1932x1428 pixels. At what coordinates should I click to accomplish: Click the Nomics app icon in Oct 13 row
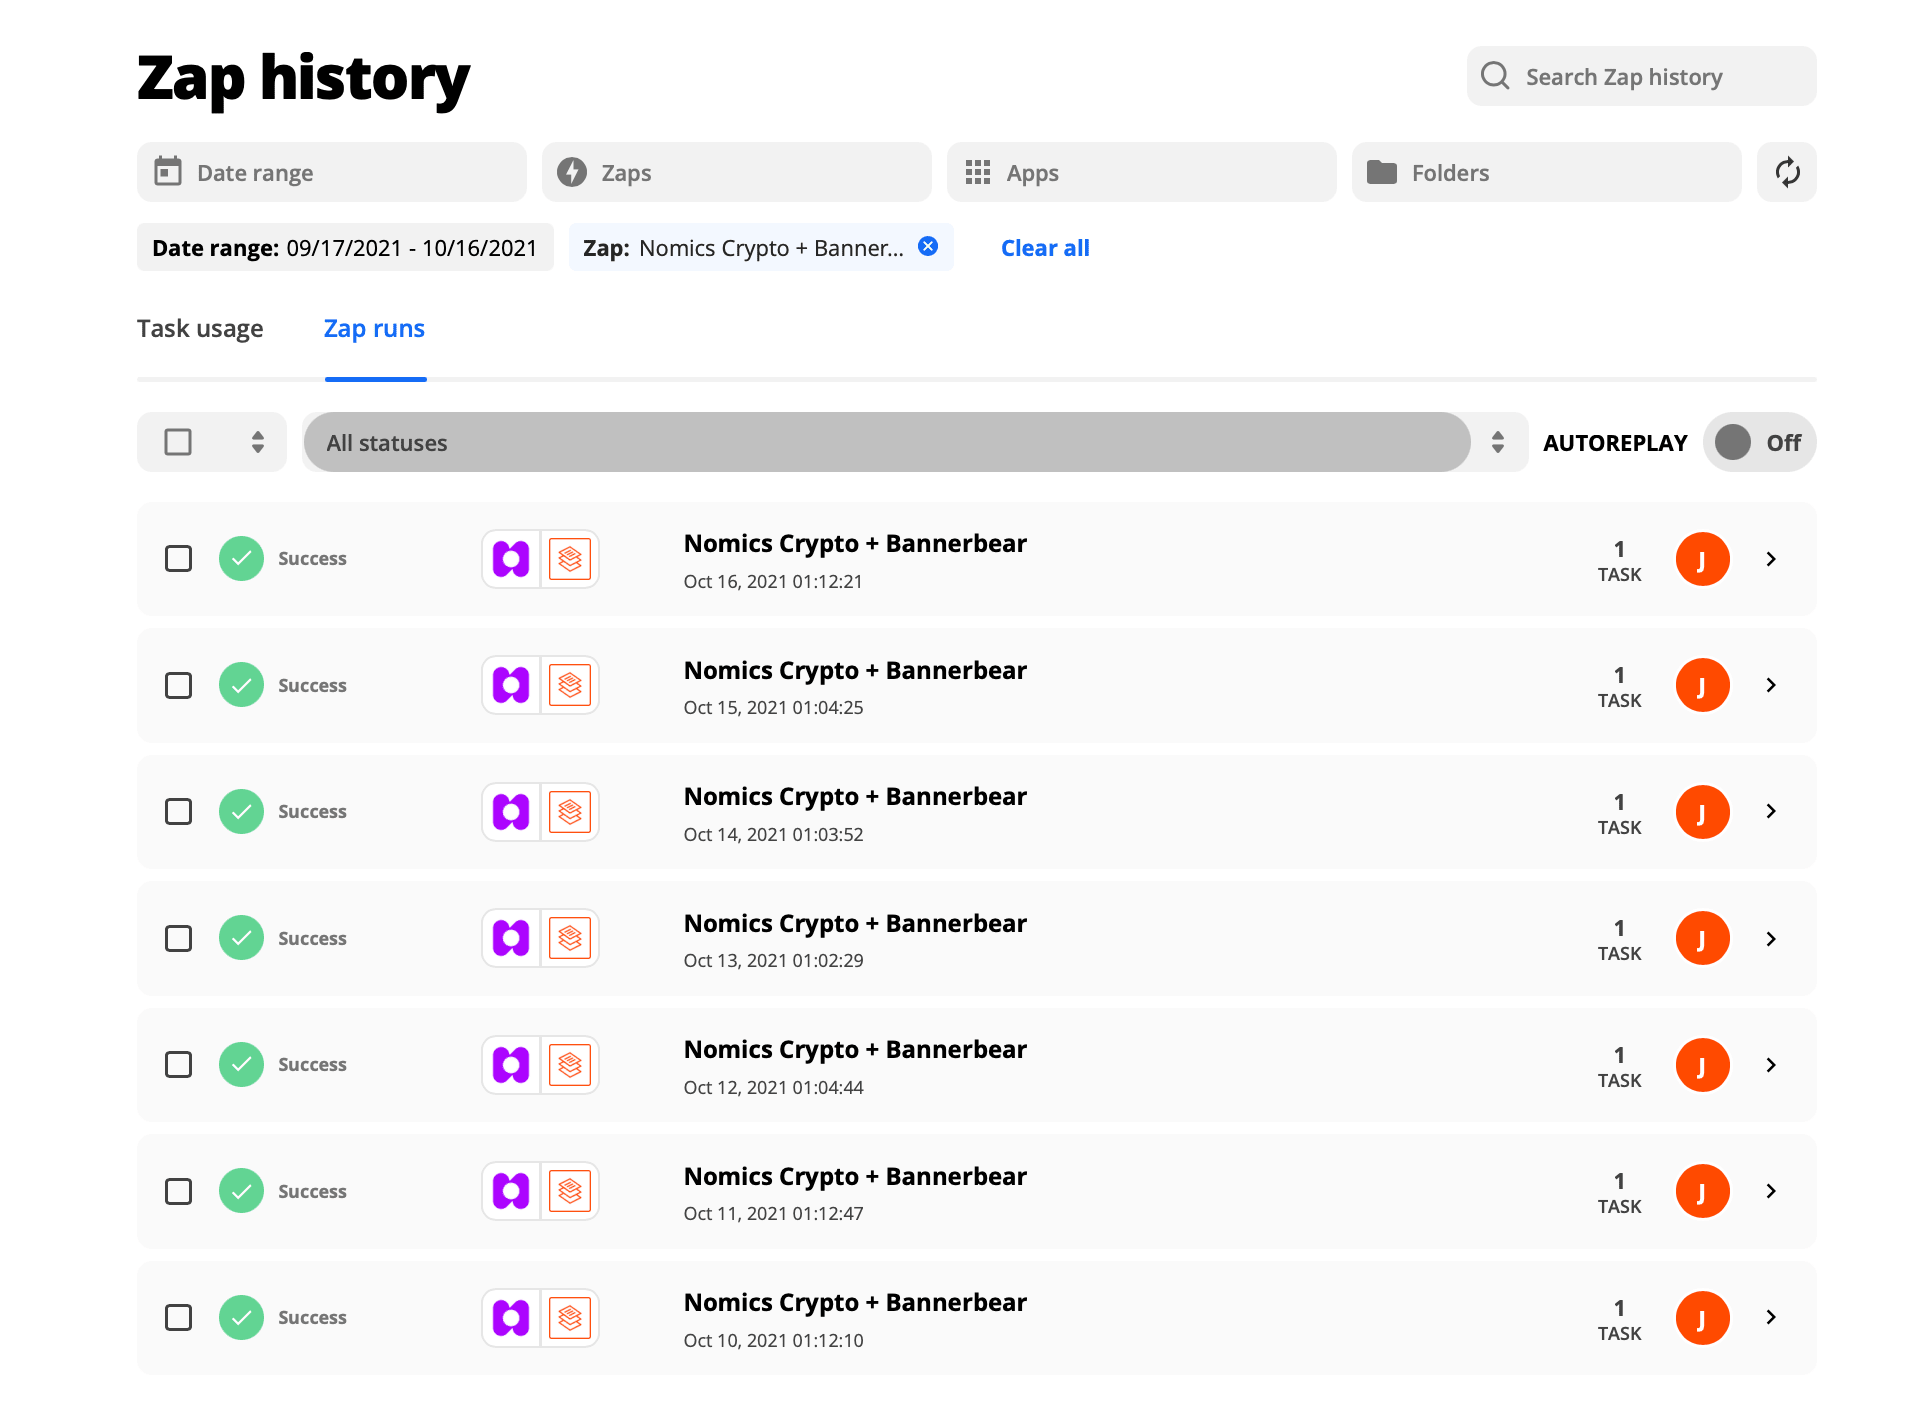coord(511,938)
